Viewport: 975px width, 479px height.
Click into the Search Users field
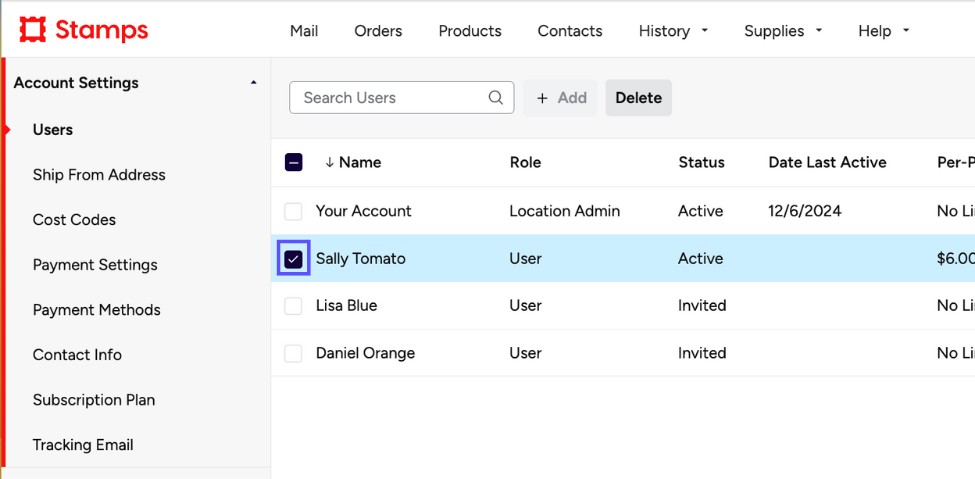point(390,98)
